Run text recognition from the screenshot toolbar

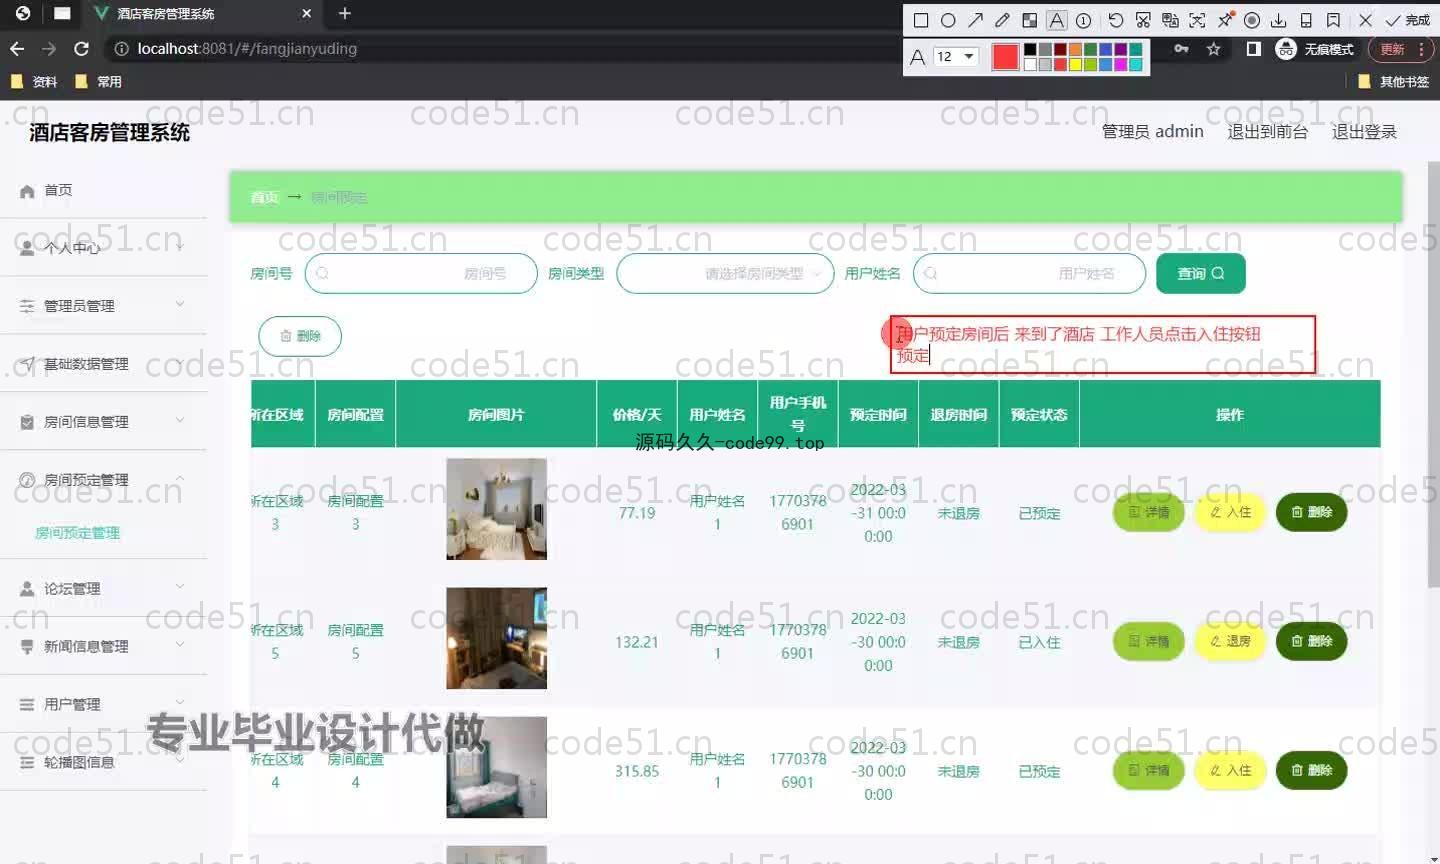pos(1197,20)
